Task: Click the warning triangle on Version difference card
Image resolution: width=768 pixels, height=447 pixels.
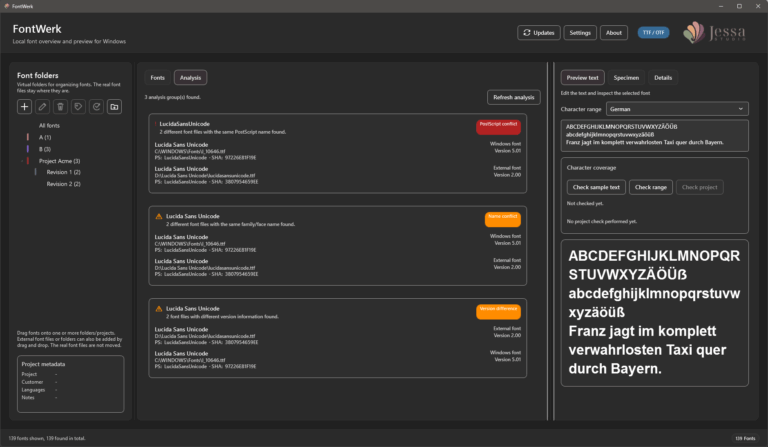Action: point(159,308)
